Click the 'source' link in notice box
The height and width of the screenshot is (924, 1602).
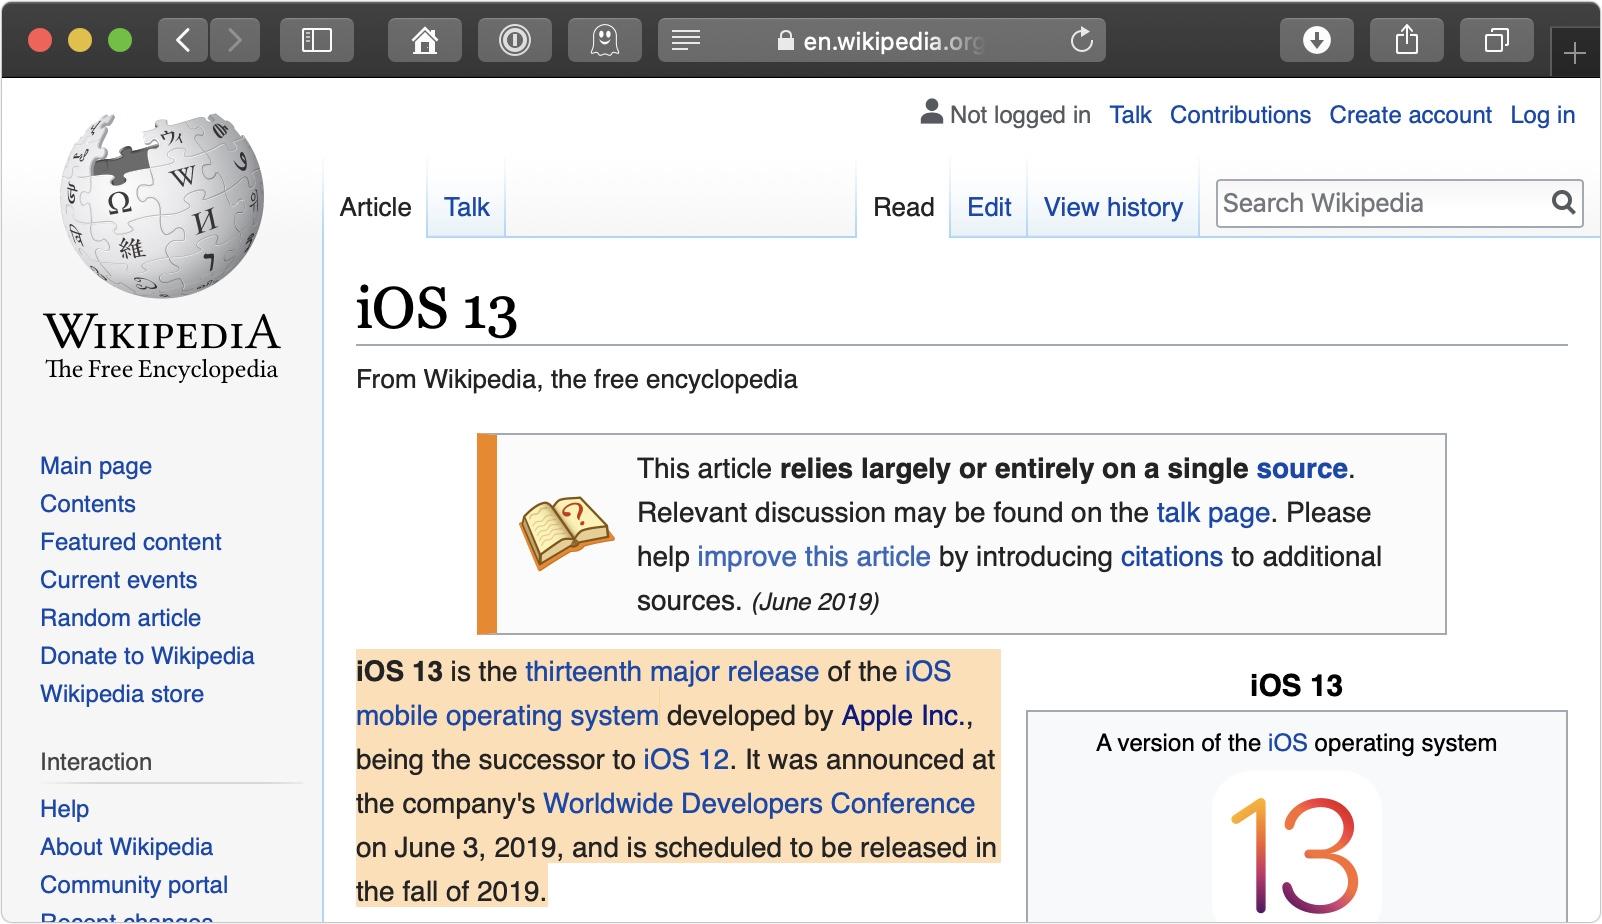[x=1302, y=469]
